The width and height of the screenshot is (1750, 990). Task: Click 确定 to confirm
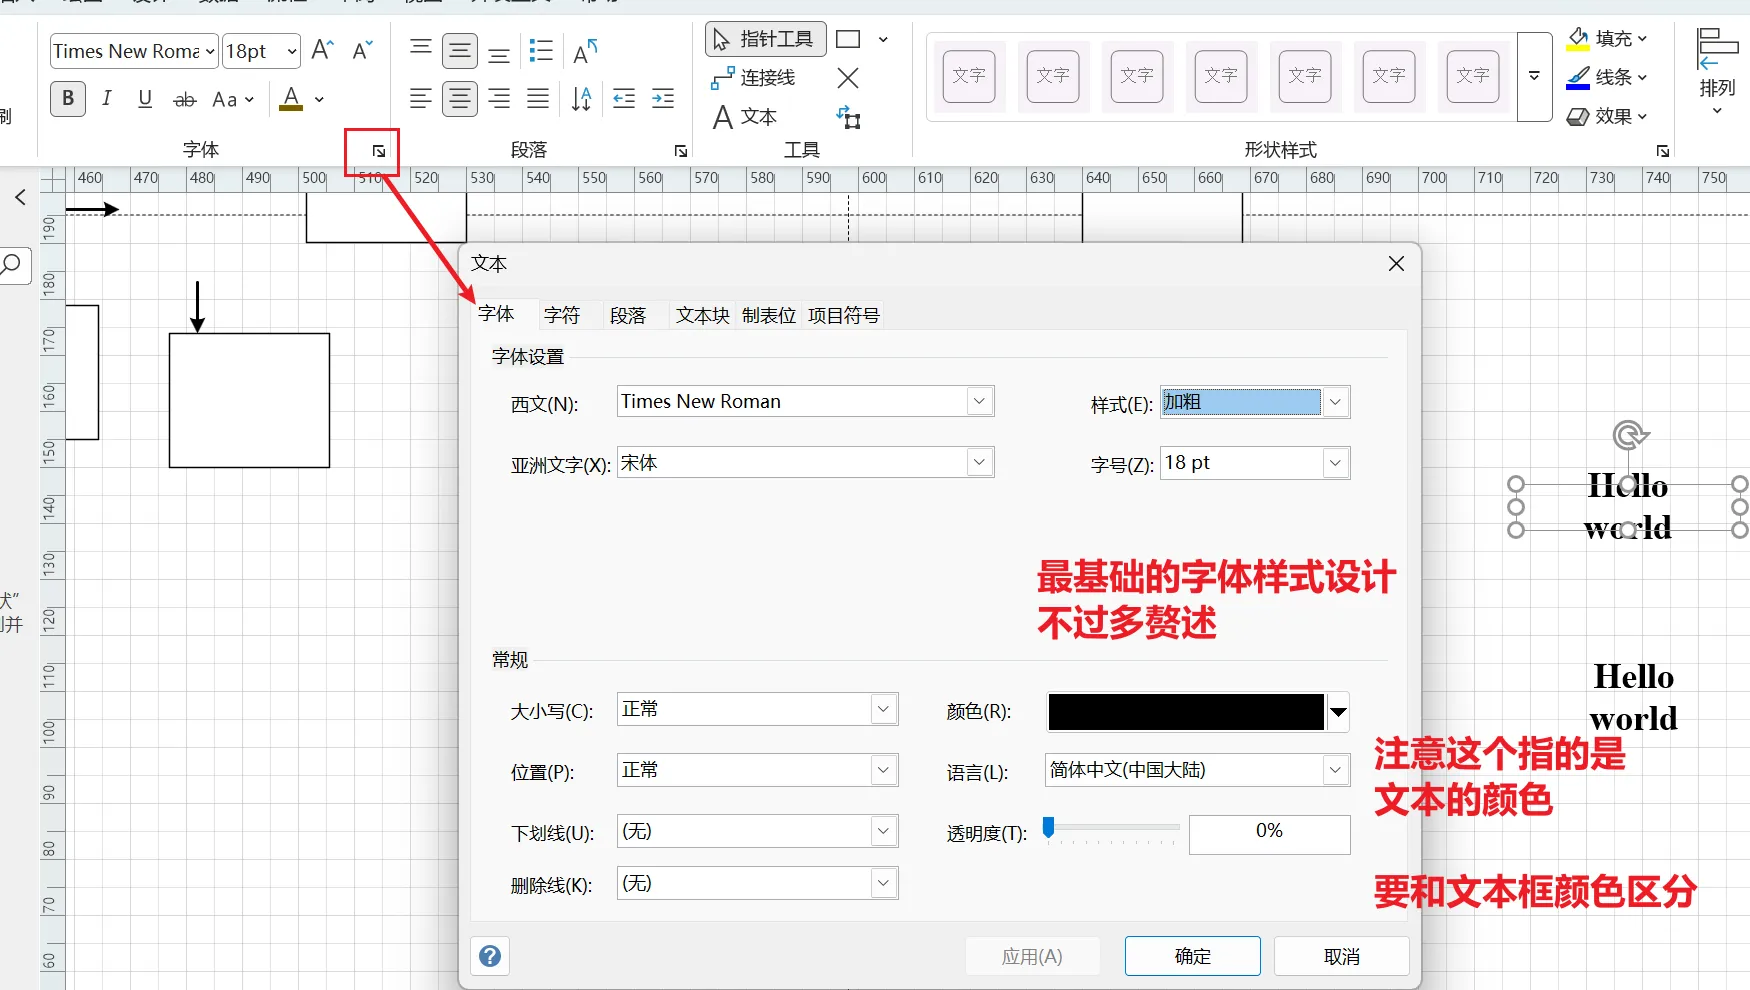(1193, 956)
